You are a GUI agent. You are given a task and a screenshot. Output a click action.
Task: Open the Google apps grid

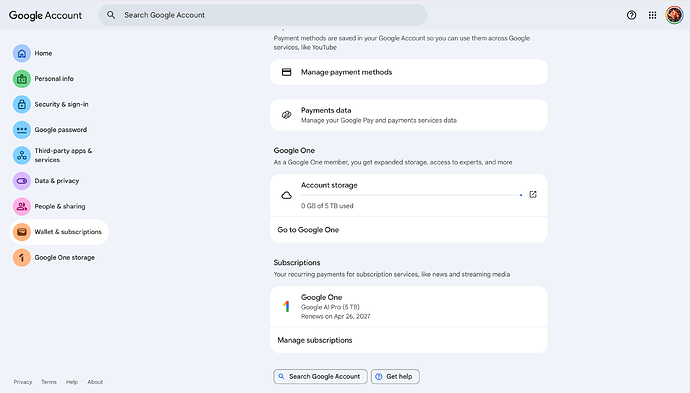click(x=653, y=15)
